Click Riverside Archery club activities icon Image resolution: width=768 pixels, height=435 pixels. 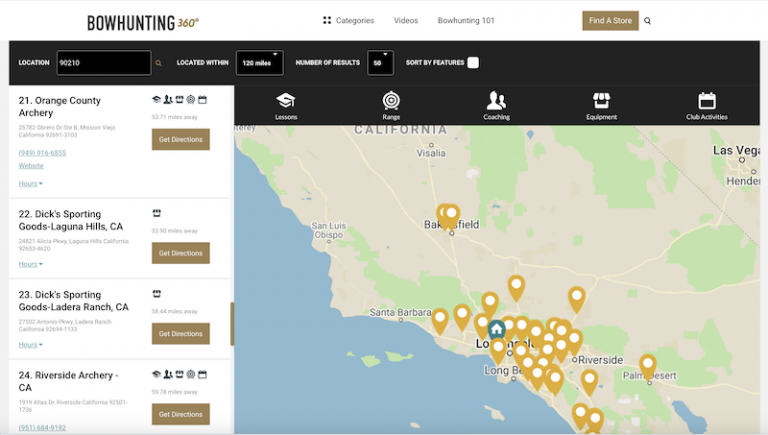click(202, 374)
